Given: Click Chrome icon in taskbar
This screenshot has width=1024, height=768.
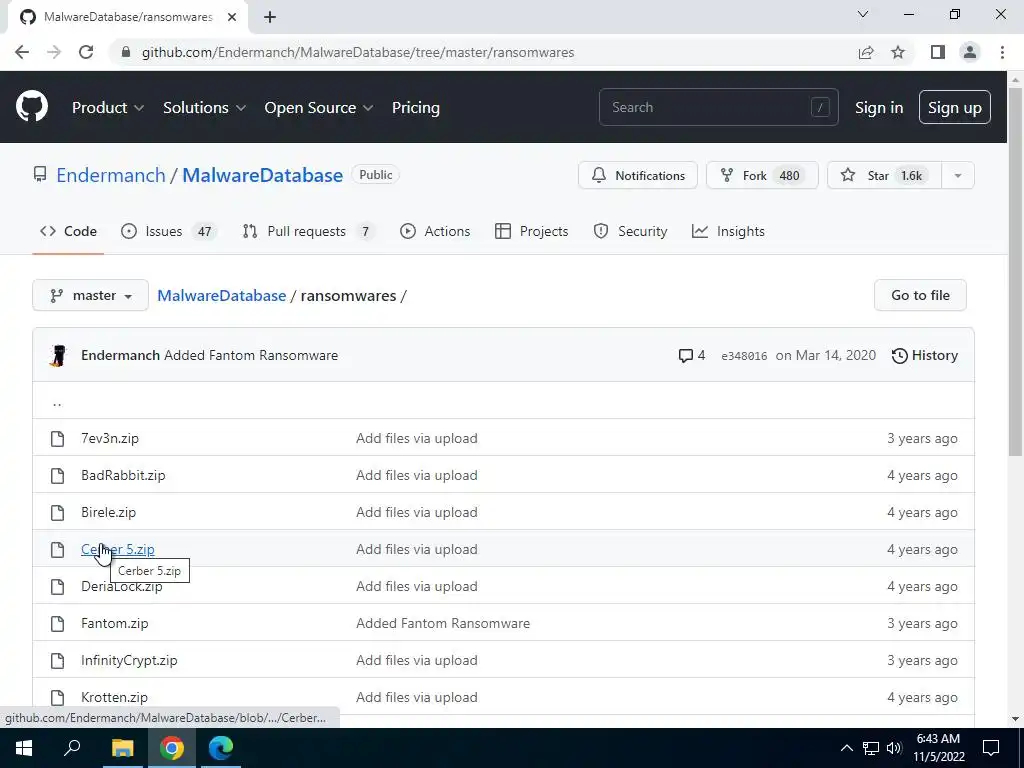Looking at the screenshot, I should point(172,748).
